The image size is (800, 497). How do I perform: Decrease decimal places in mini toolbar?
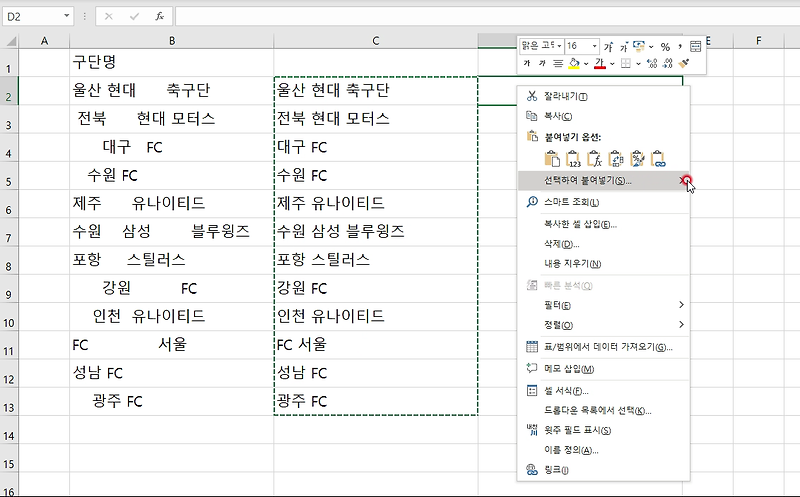coord(667,63)
